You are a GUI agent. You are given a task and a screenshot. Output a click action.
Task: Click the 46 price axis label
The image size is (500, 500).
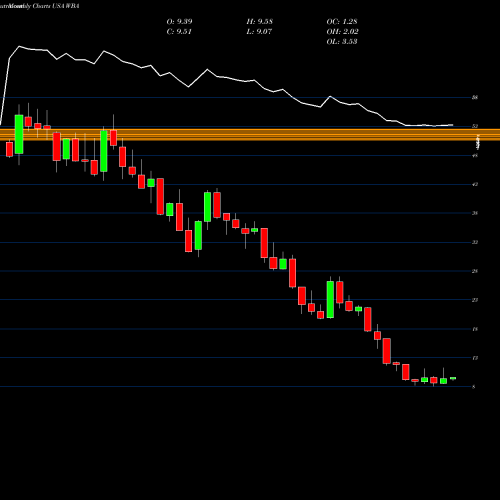[x=475, y=155]
